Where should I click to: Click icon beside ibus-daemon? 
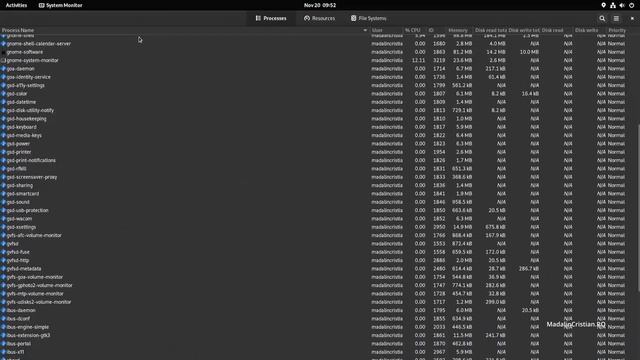coord(3,310)
